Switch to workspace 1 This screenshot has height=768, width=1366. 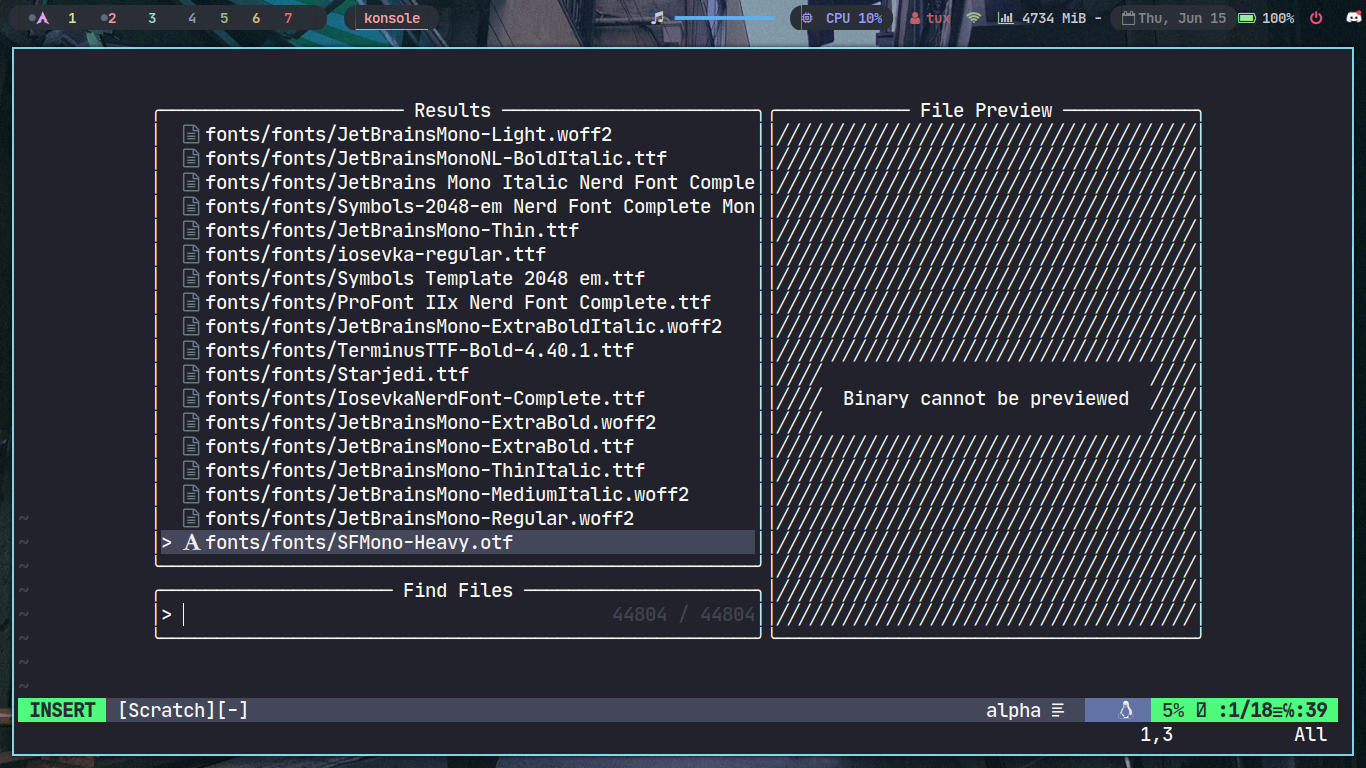tap(72, 18)
